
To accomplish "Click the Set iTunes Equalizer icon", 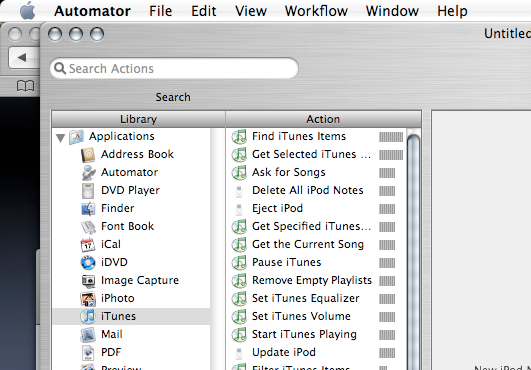I will click(239, 299).
